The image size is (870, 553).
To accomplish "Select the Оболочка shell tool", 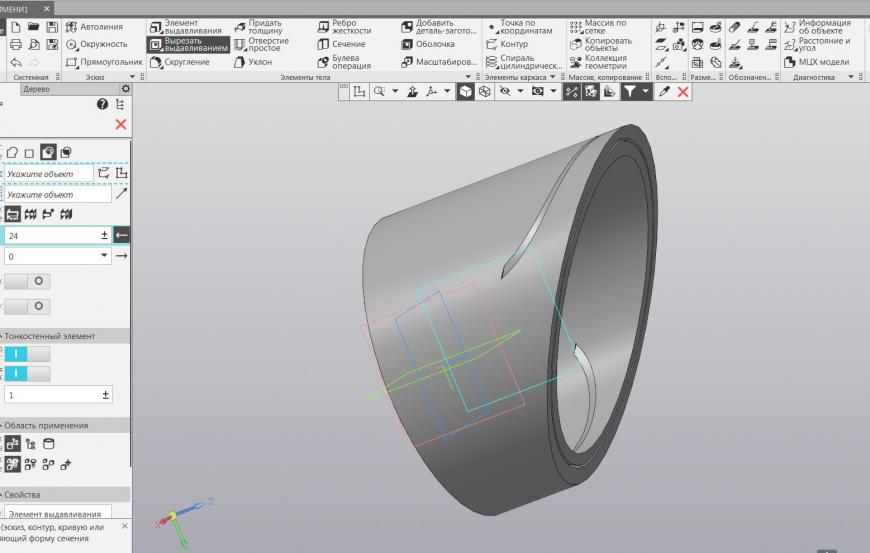I will pos(428,44).
